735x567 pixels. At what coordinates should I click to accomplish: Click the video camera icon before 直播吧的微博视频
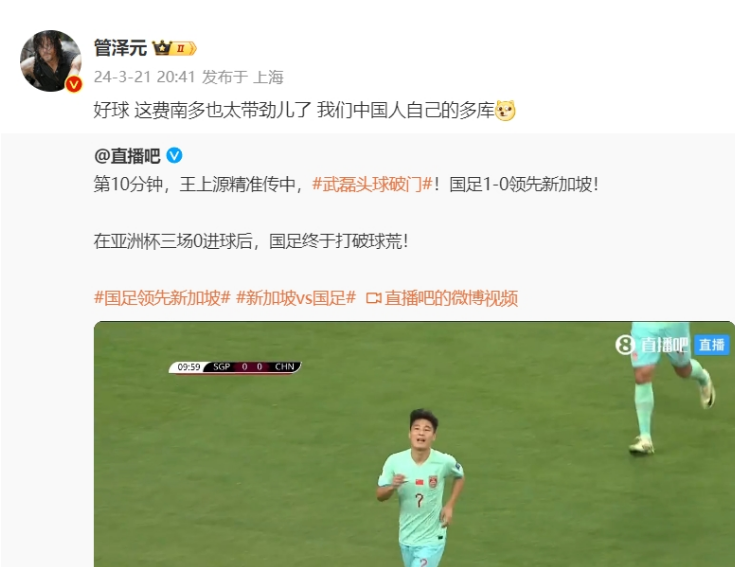coord(374,298)
